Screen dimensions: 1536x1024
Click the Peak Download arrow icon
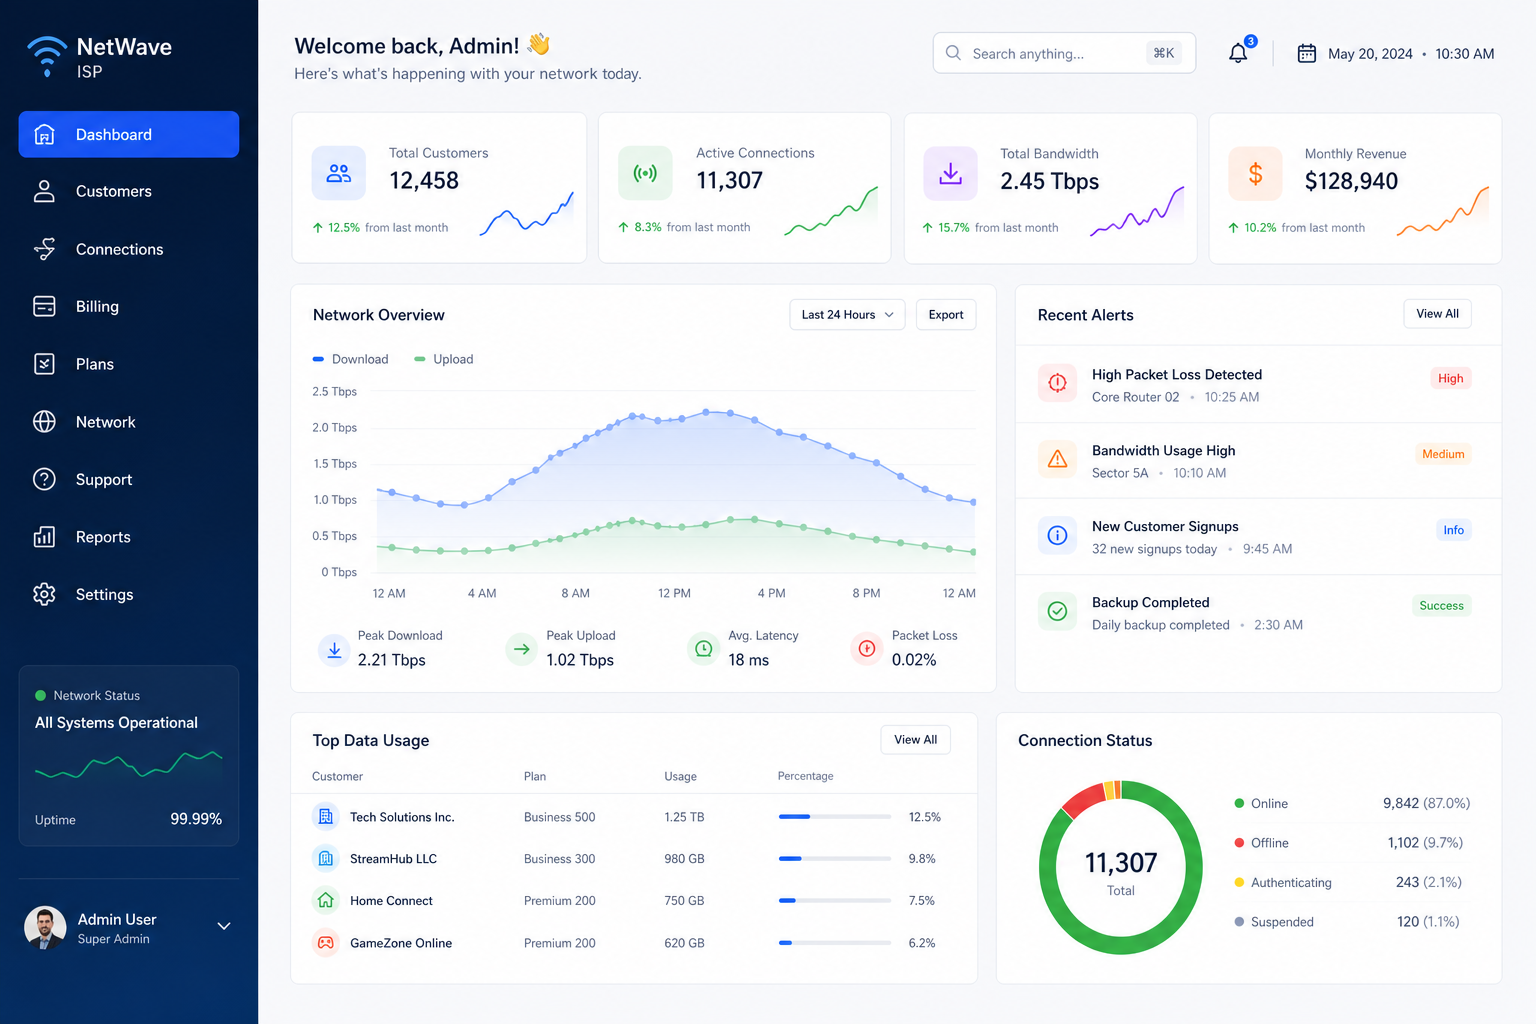(x=334, y=649)
